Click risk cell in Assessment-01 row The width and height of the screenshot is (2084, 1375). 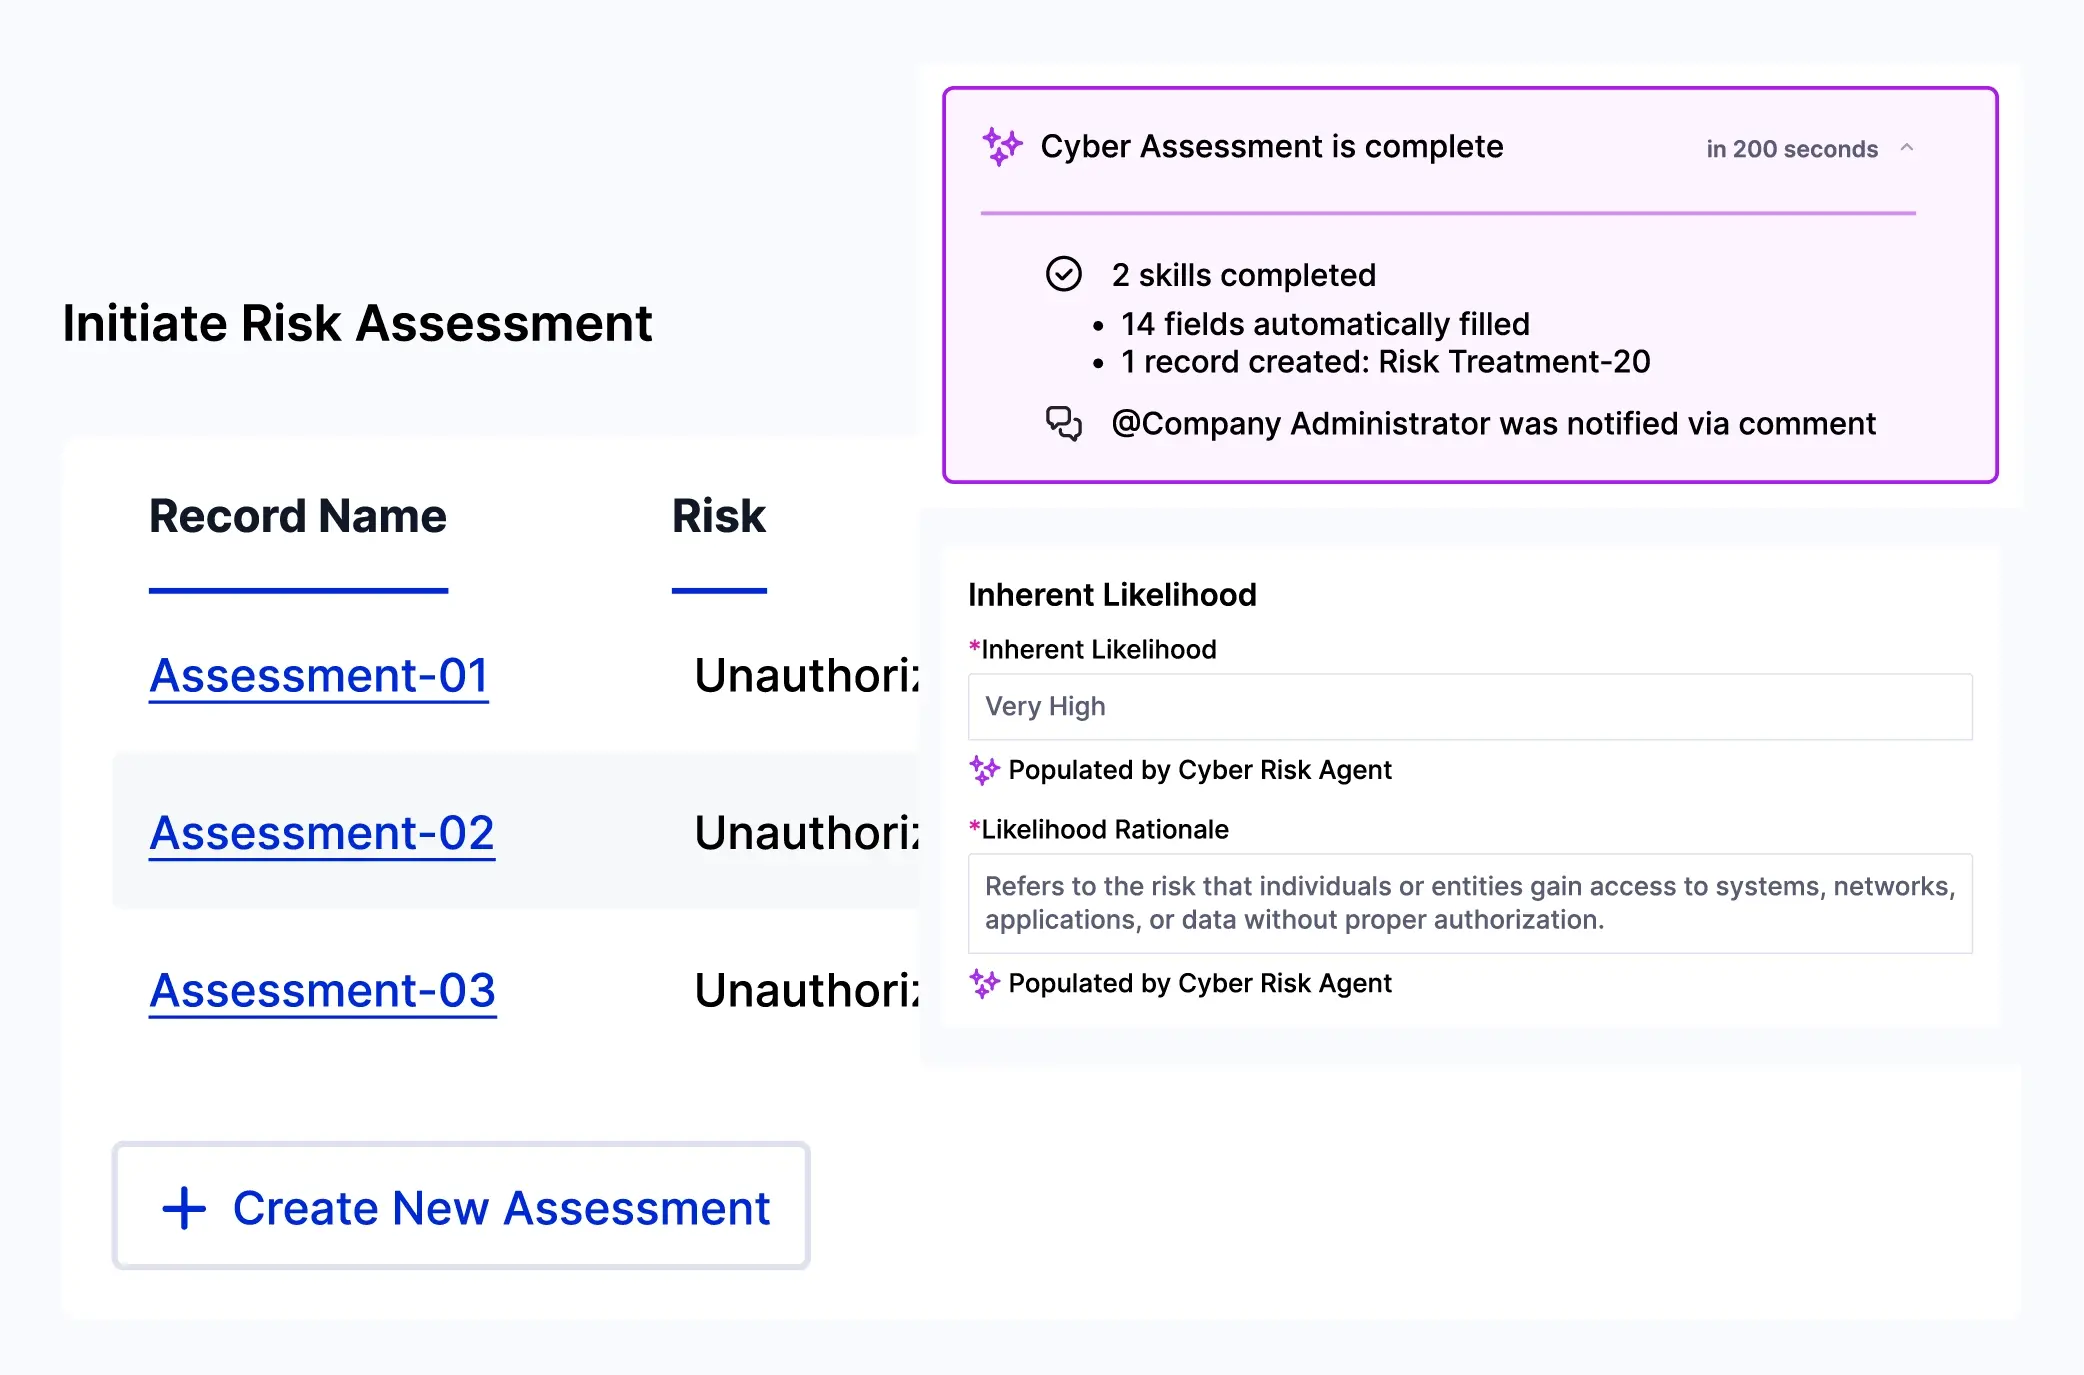pos(806,675)
